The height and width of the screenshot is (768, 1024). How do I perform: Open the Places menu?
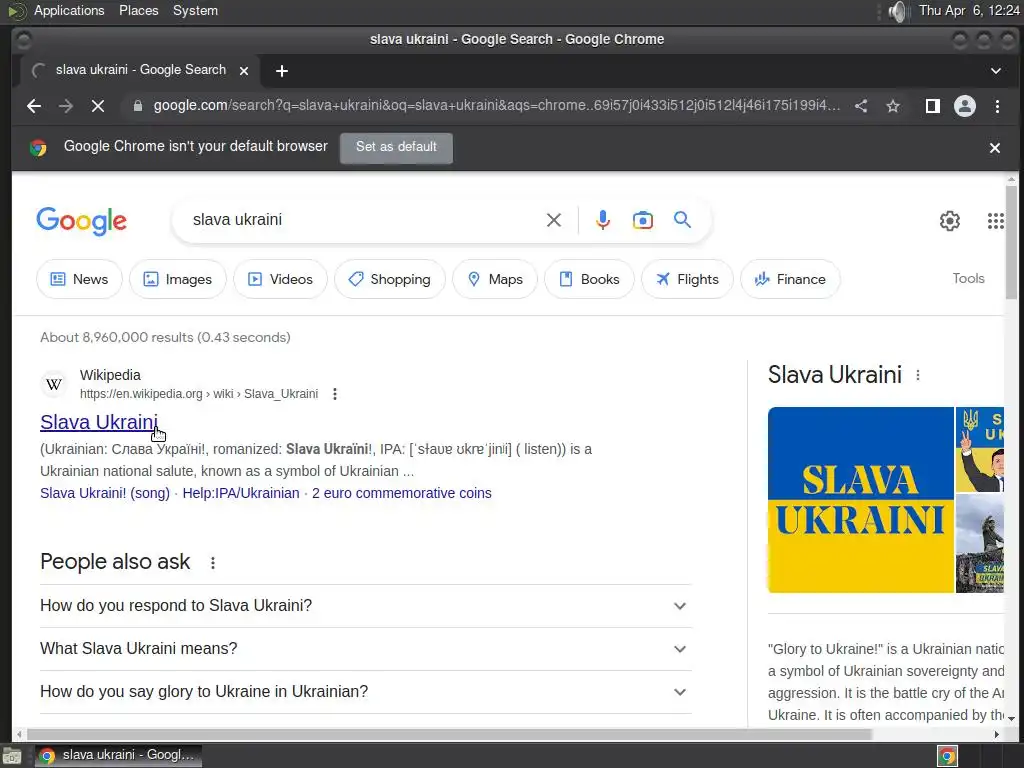pyautogui.click(x=138, y=10)
